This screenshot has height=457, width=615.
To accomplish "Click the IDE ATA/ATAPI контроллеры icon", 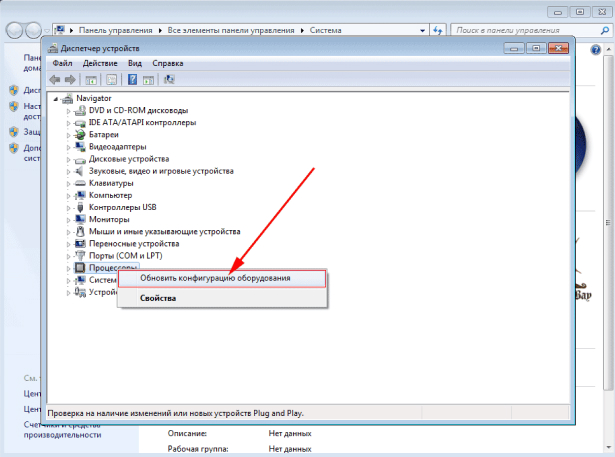I will (x=80, y=123).
